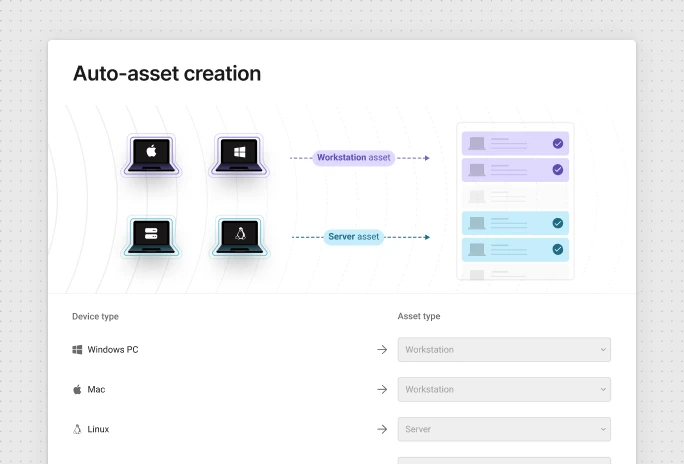Screen dimensions: 684x464
Task: Click the Device type column header
Action: (x=96, y=317)
